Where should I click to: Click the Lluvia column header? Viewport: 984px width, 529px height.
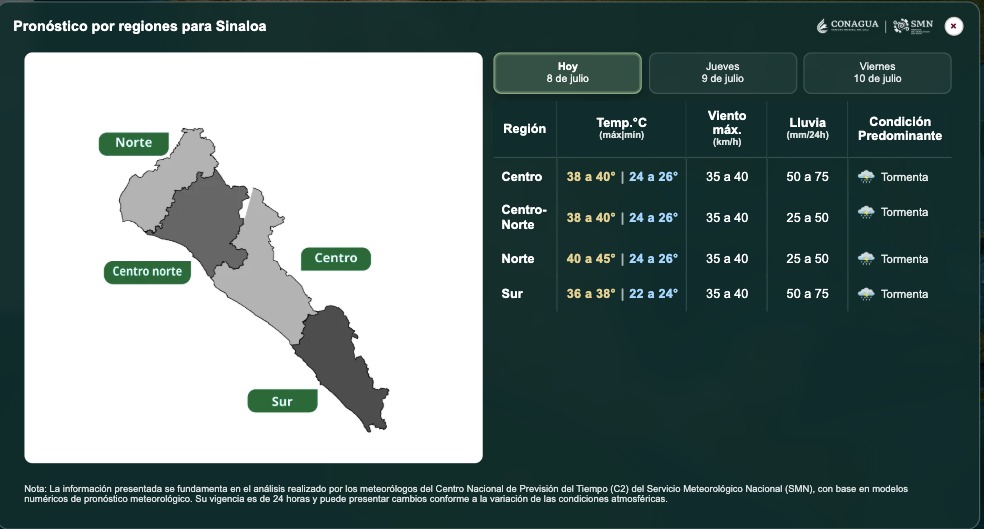(807, 127)
